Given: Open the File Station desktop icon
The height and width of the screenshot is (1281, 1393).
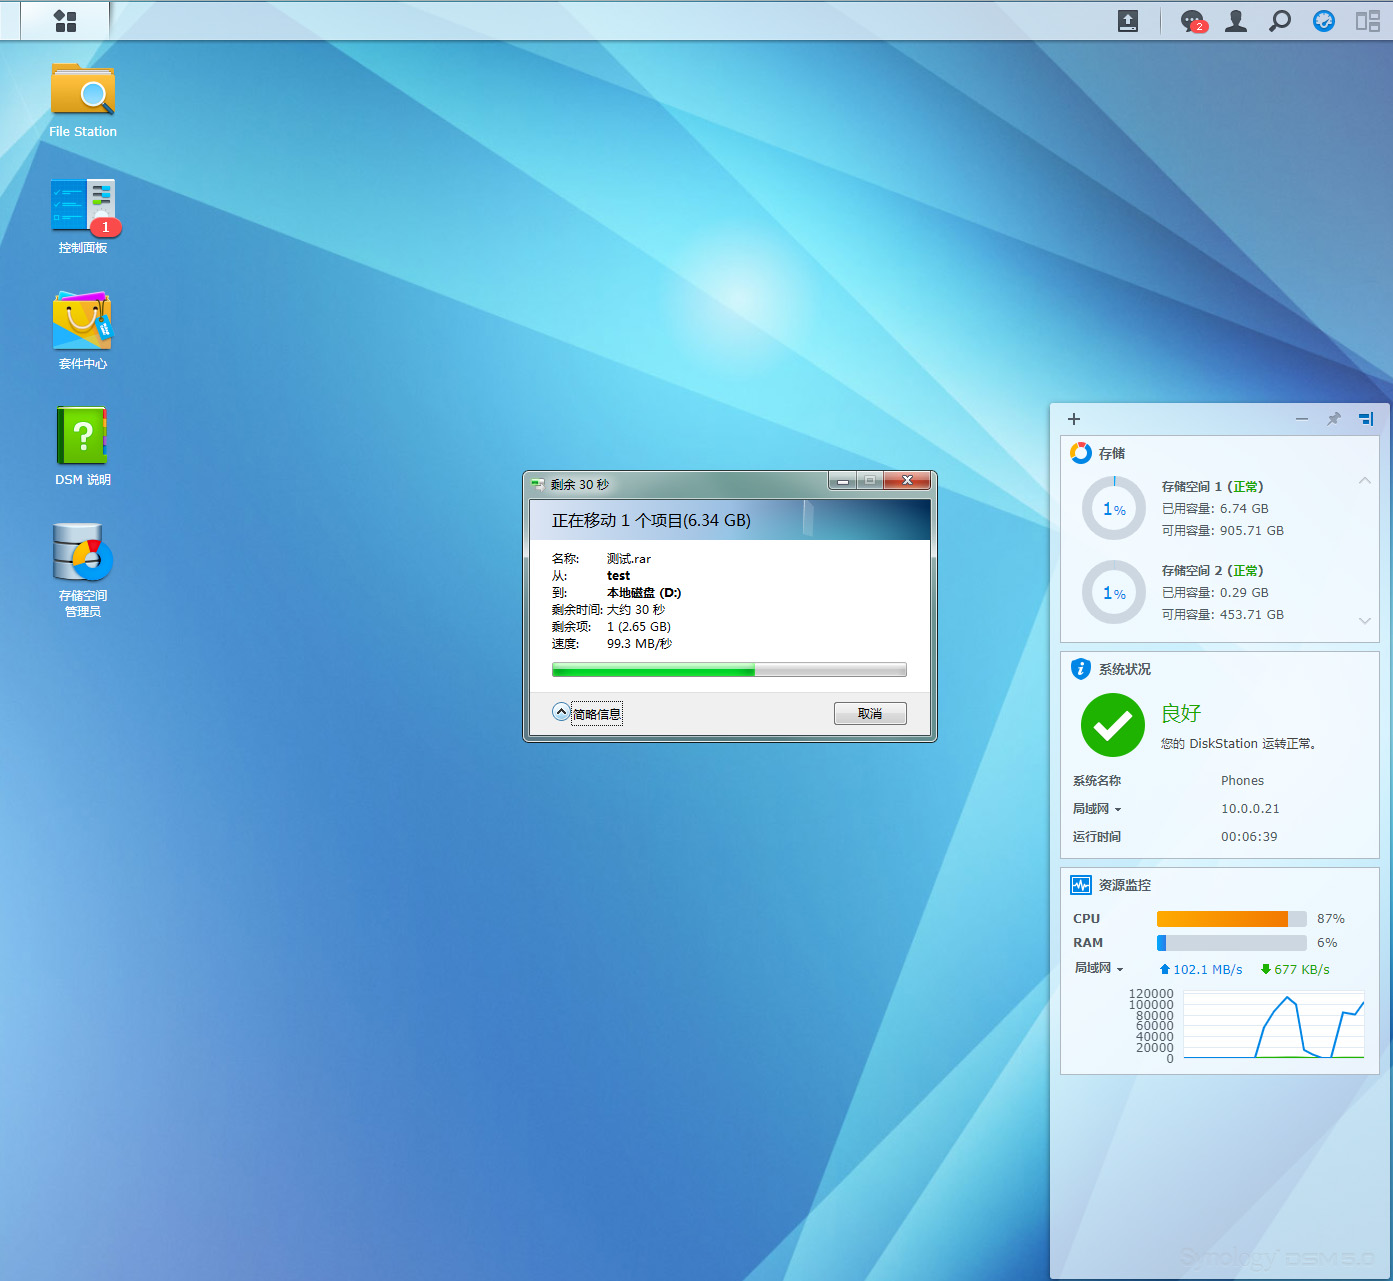Looking at the screenshot, I should point(83,92).
